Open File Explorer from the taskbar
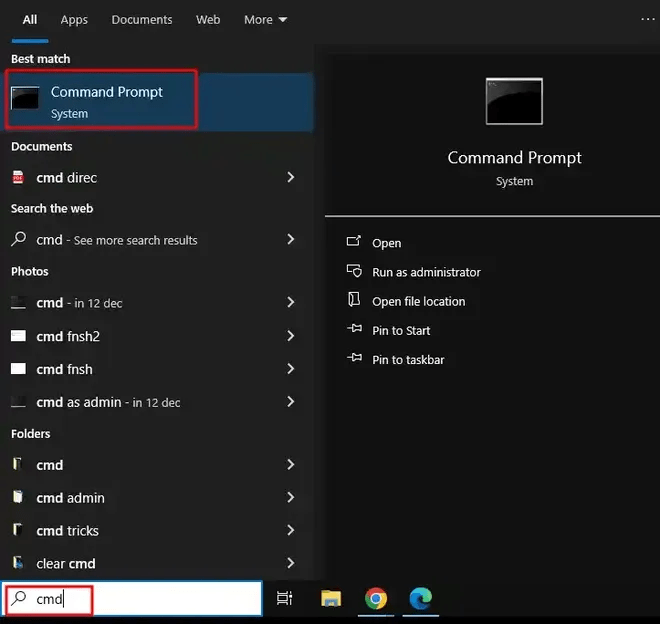This screenshot has height=624, width=660. pos(331,598)
